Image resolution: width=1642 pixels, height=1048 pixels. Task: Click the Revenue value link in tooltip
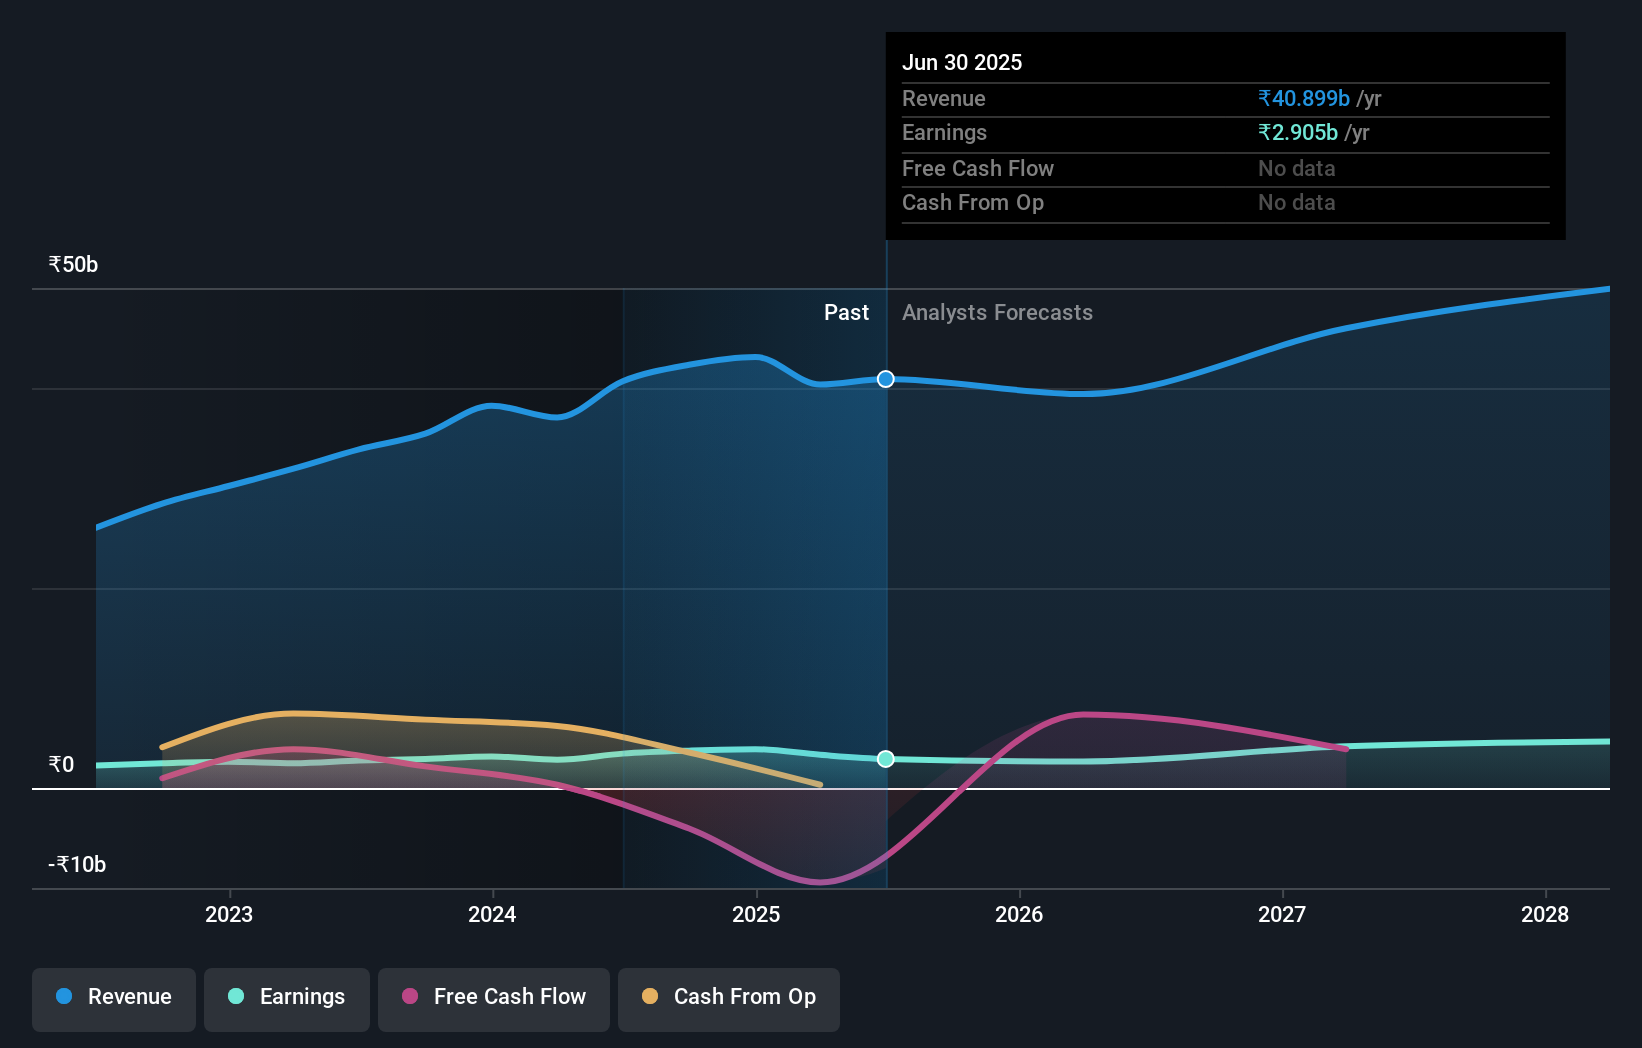click(1303, 98)
